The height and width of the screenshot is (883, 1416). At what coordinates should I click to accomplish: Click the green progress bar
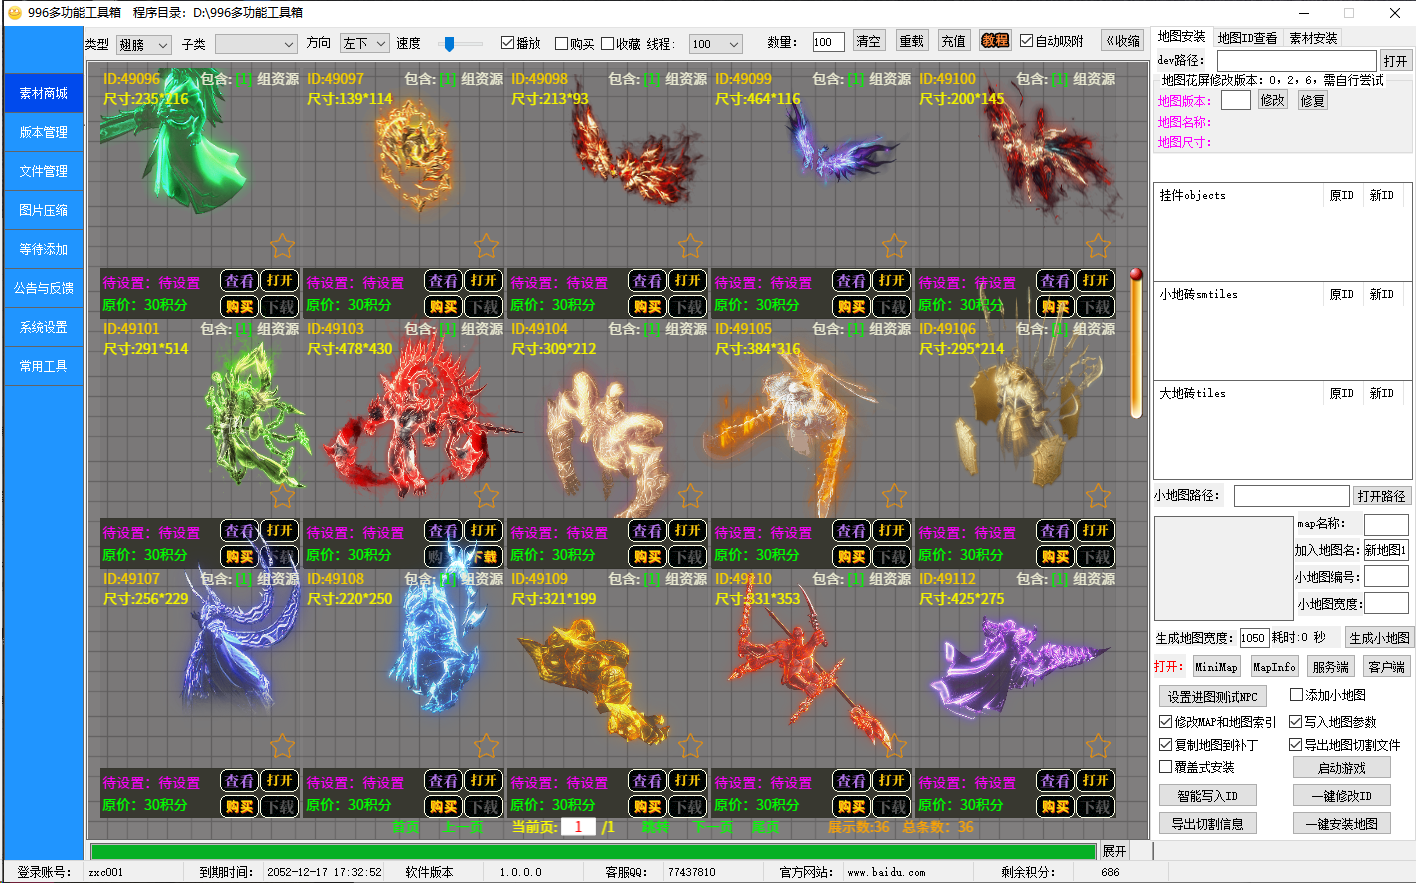coord(593,852)
